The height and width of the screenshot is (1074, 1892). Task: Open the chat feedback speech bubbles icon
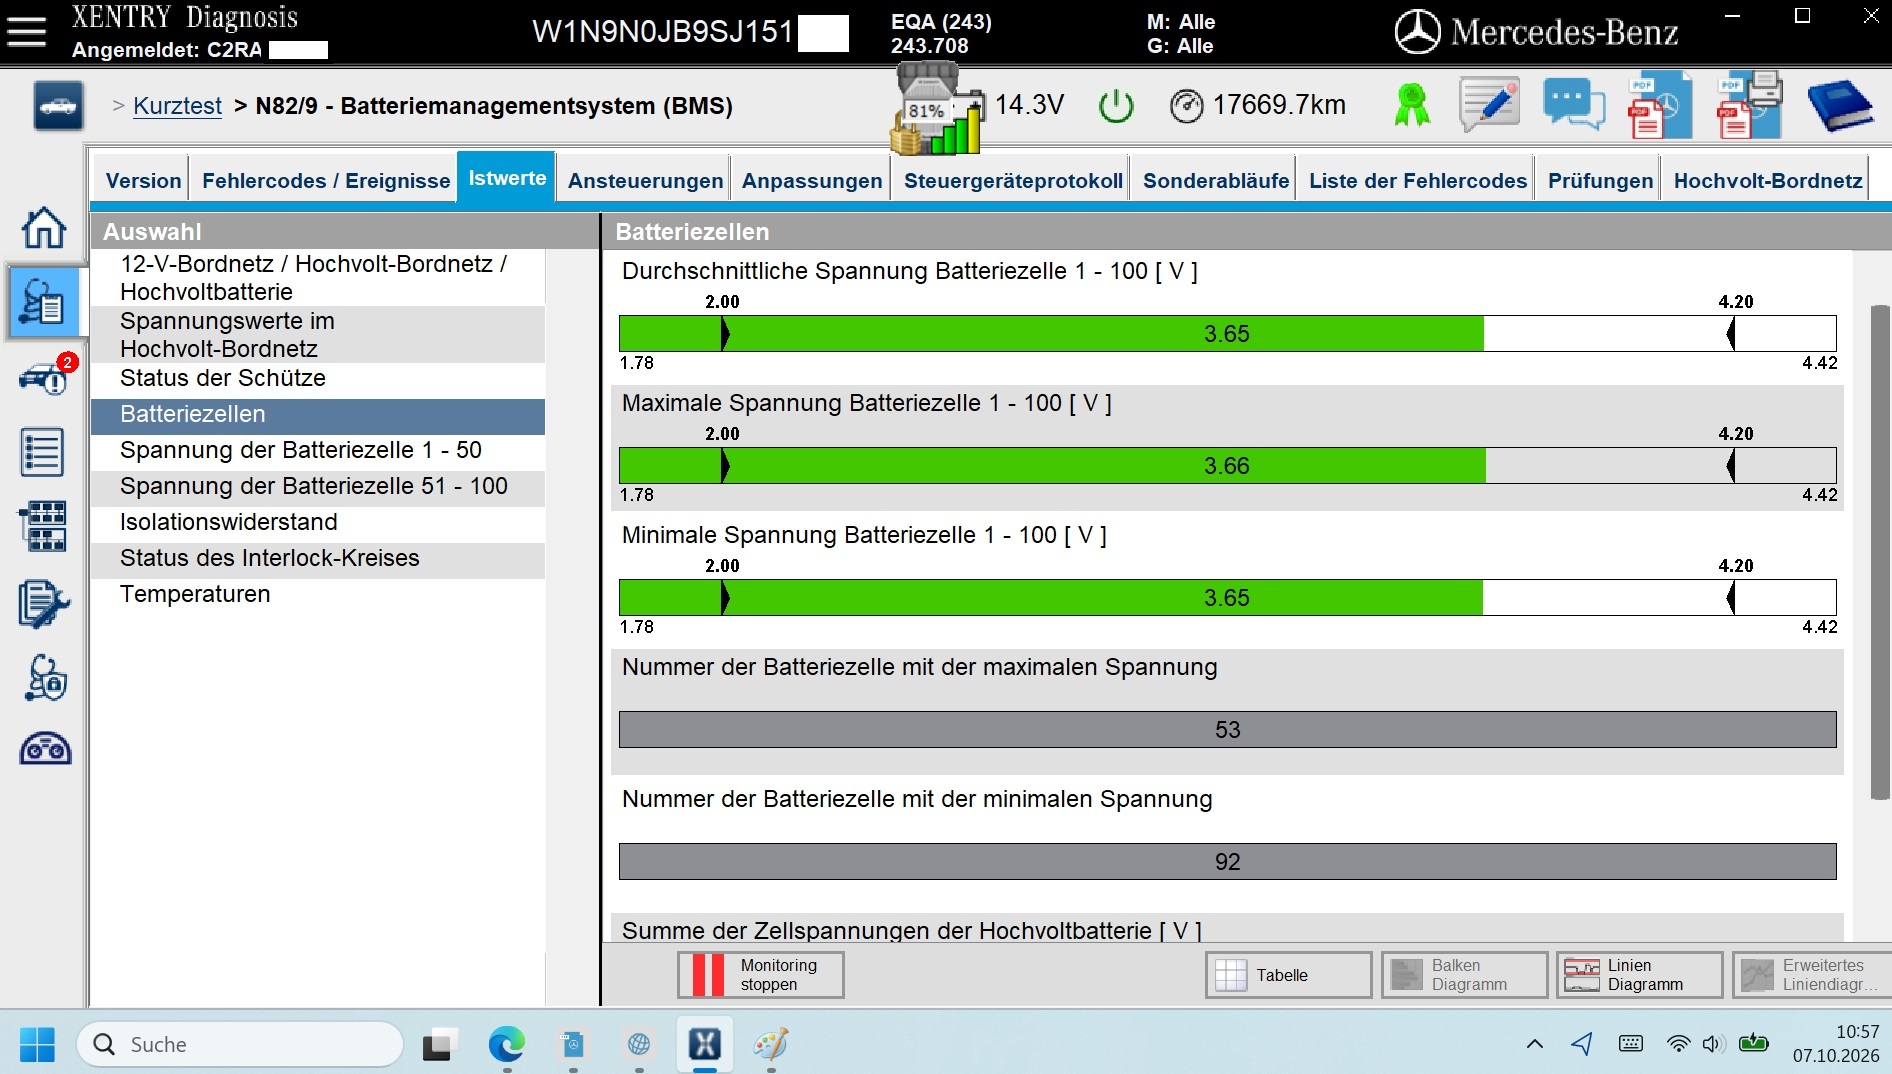[x=1574, y=105]
